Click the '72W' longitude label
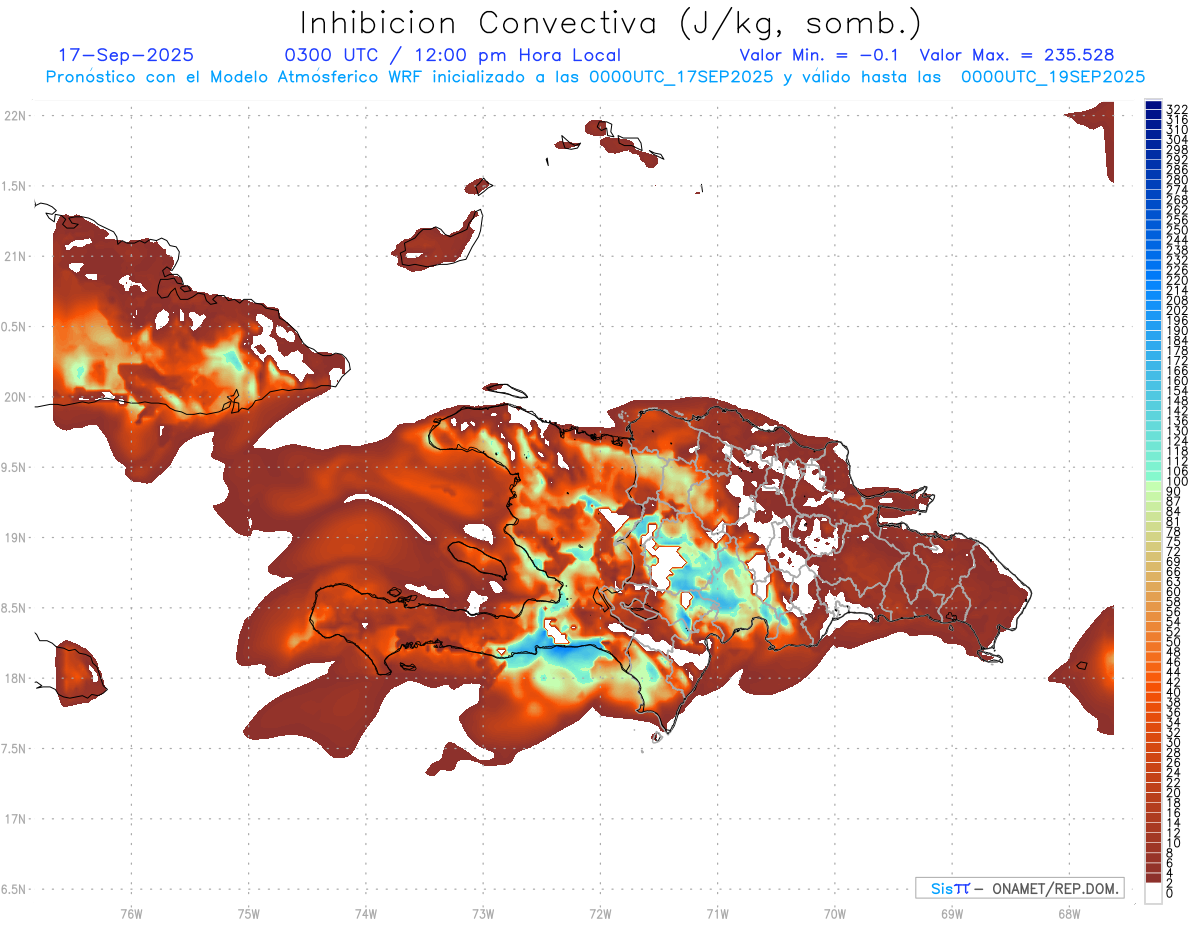Viewport: 1200px width, 927px height. [x=600, y=913]
